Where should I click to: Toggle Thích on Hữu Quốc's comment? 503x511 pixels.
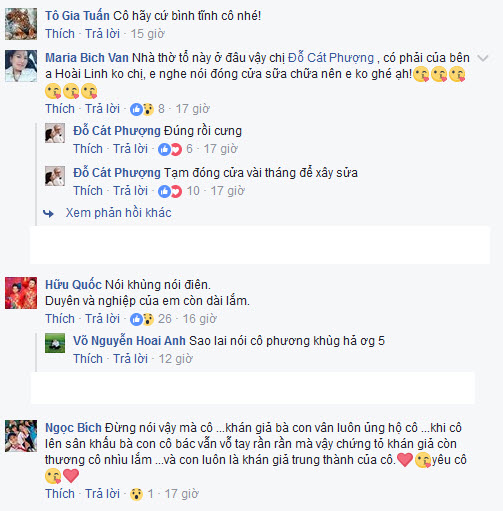tap(60, 319)
